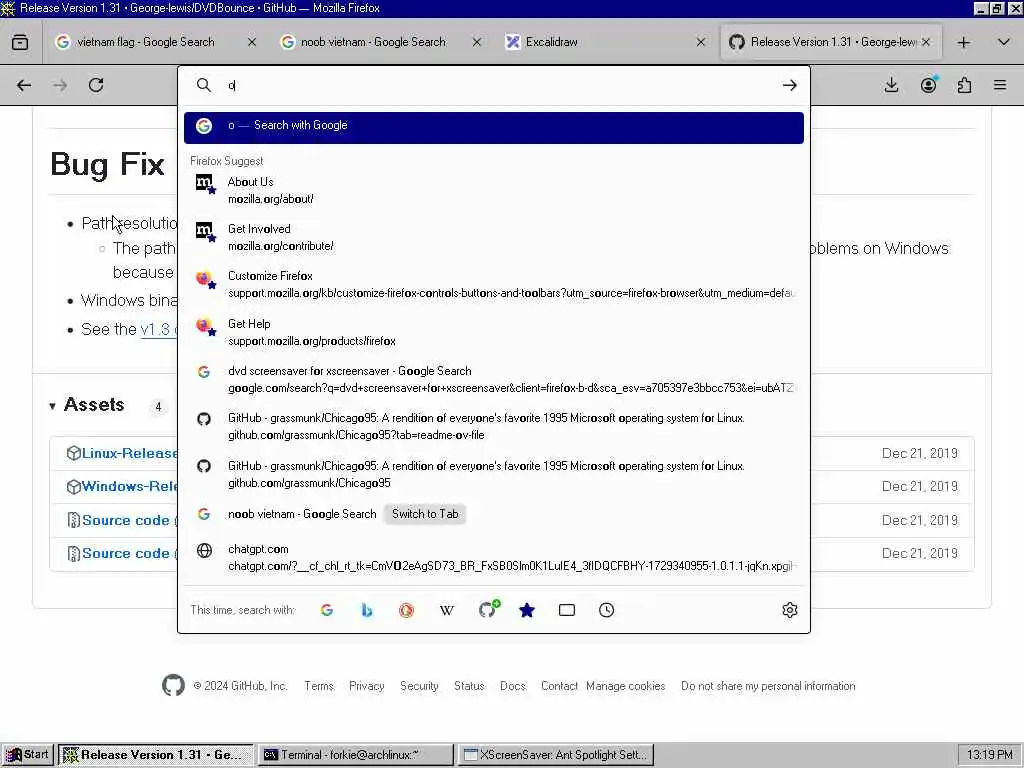
Task: Switch to Terminal window in taskbar
Action: point(355,754)
